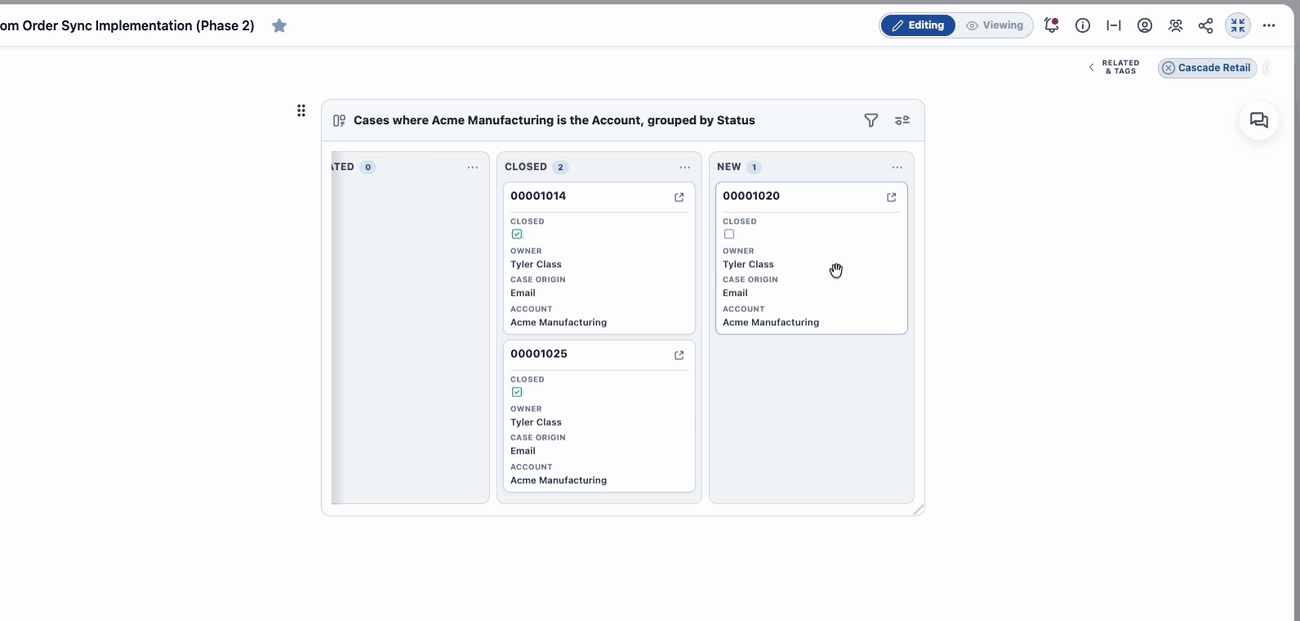Viewport: 1300px width, 621px height.
Task: Click Email origin on case 00001014
Action: 523,293
